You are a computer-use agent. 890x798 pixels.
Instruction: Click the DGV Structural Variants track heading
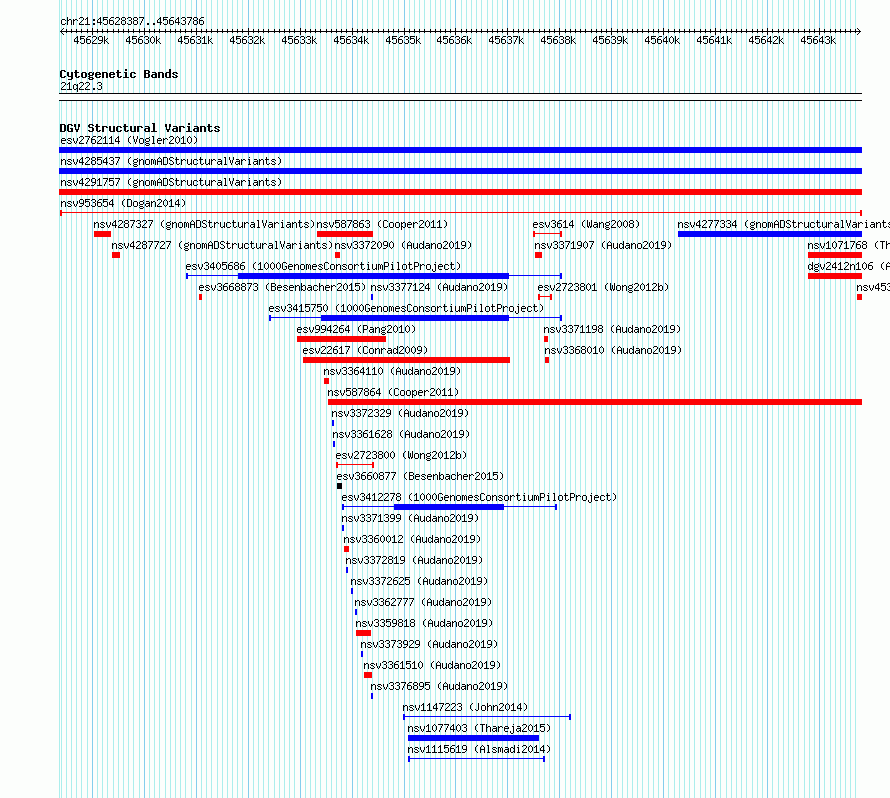point(140,128)
